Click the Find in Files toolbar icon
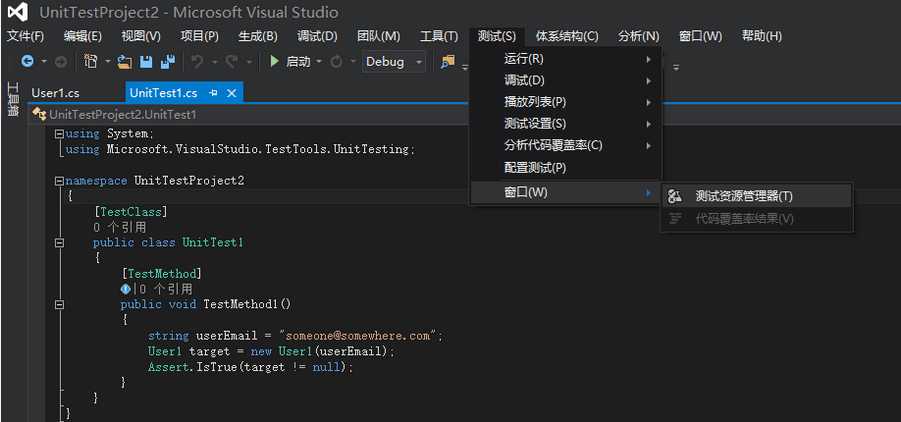901x422 pixels. (x=448, y=62)
